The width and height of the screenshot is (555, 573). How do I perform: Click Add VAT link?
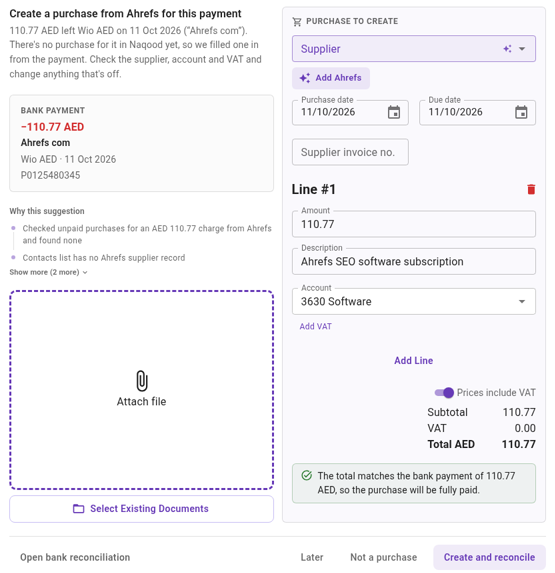(315, 326)
